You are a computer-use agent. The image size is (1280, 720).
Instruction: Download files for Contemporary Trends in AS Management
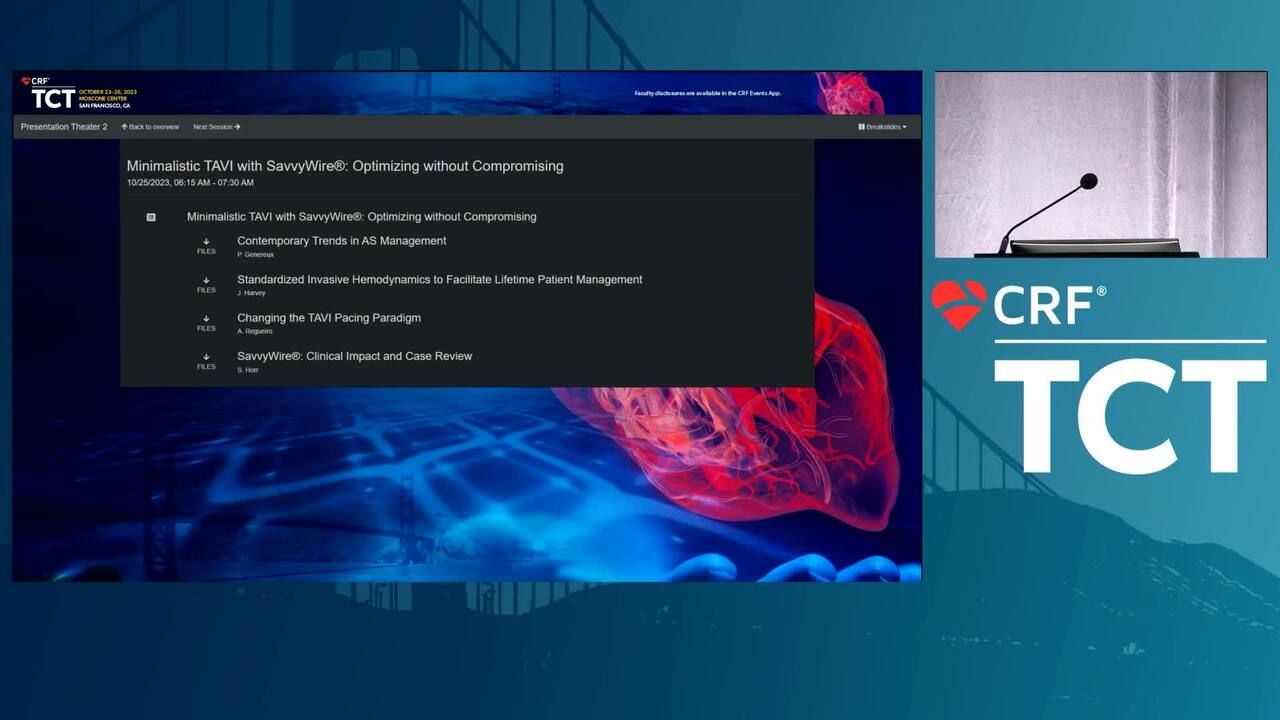[206, 246]
